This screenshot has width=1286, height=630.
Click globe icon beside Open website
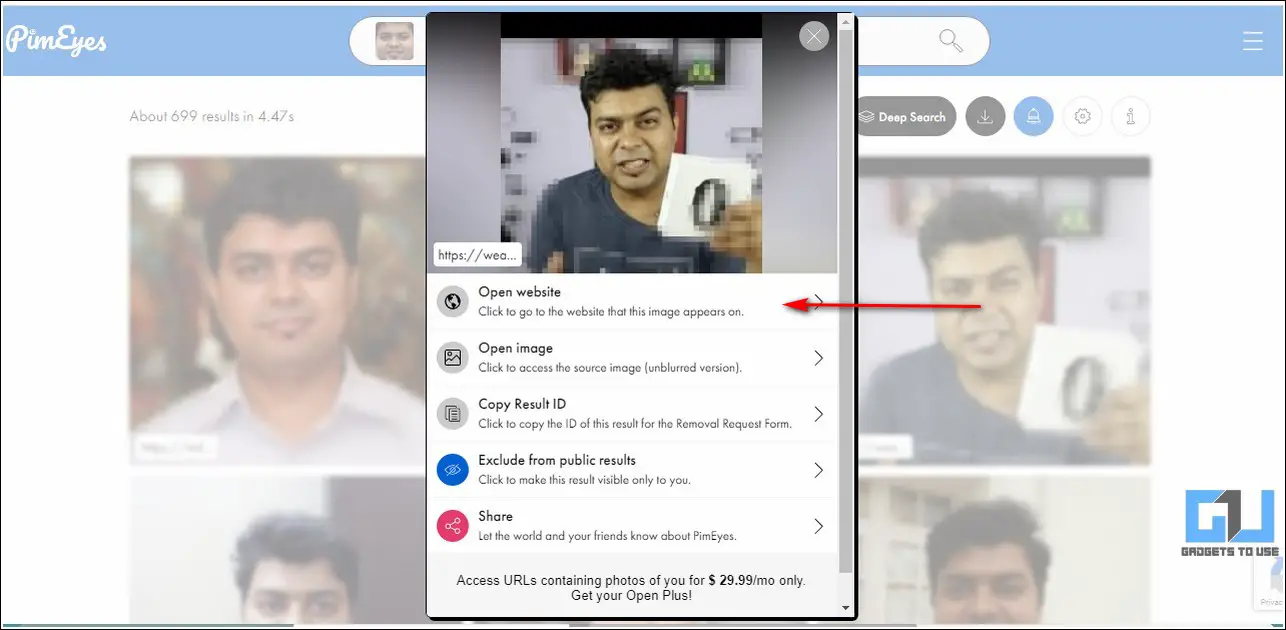pyautogui.click(x=453, y=302)
